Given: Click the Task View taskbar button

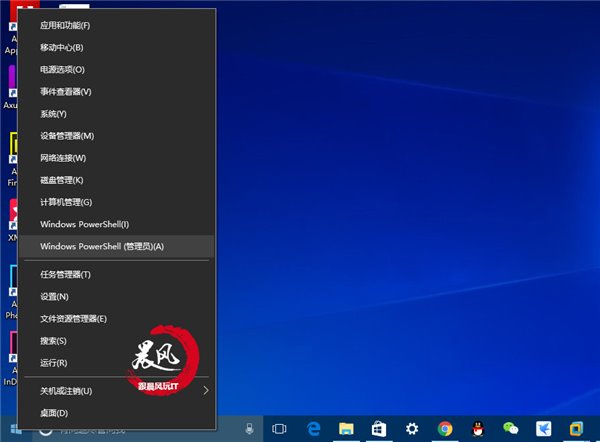Looking at the screenshot, I should 279,429.
